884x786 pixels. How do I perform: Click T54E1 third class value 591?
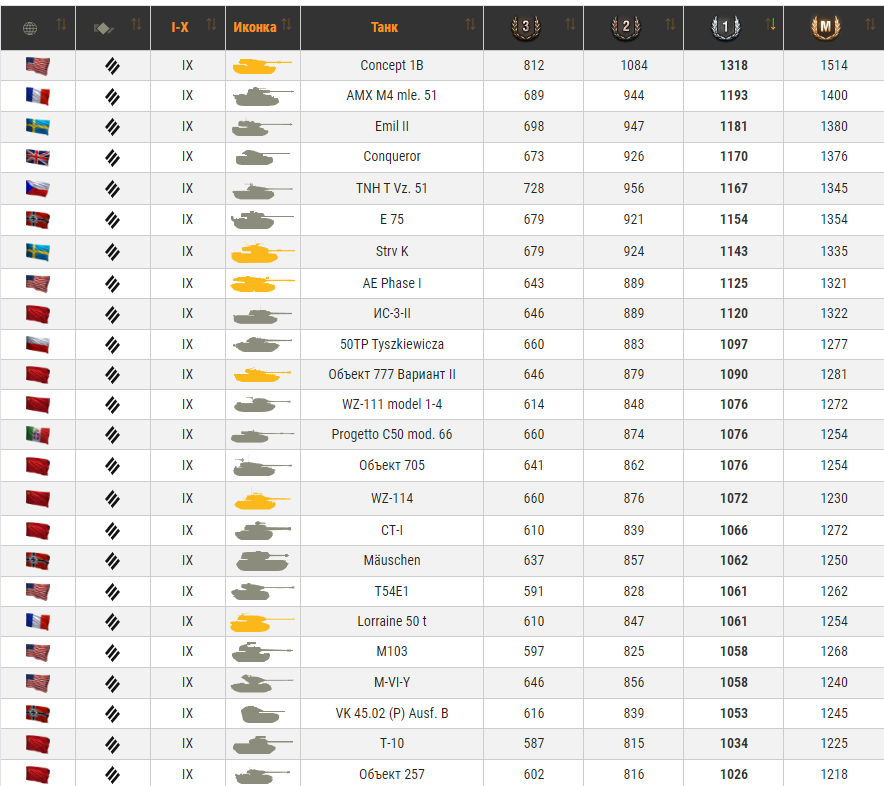[534, 591]
